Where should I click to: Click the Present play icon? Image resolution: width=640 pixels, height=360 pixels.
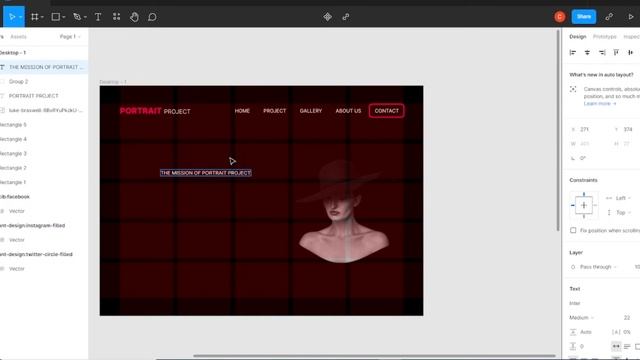(x=631, y=17)
